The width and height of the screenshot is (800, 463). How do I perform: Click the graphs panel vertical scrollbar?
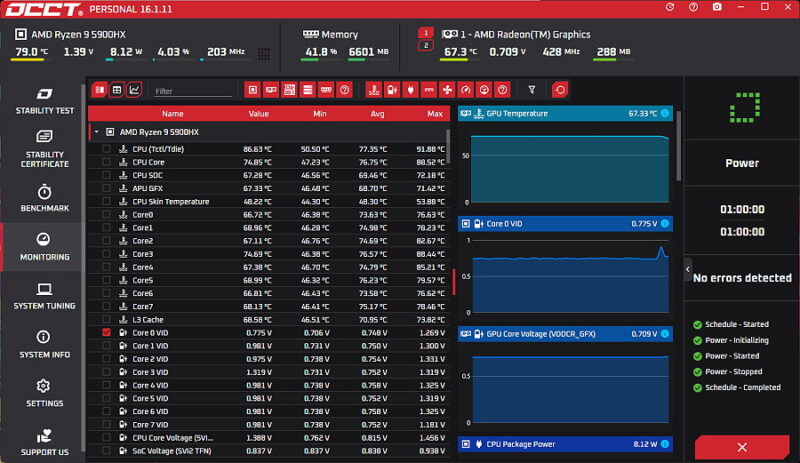679,147
